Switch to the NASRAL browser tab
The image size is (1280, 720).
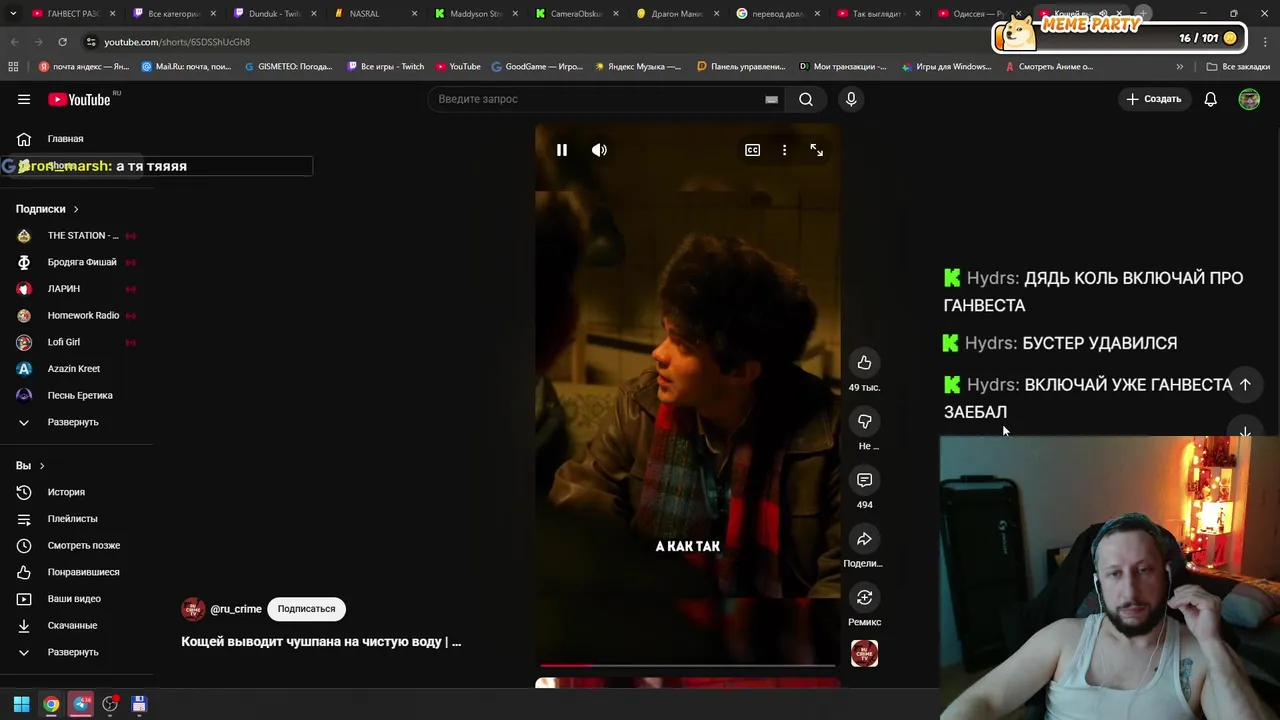point(375,14)
